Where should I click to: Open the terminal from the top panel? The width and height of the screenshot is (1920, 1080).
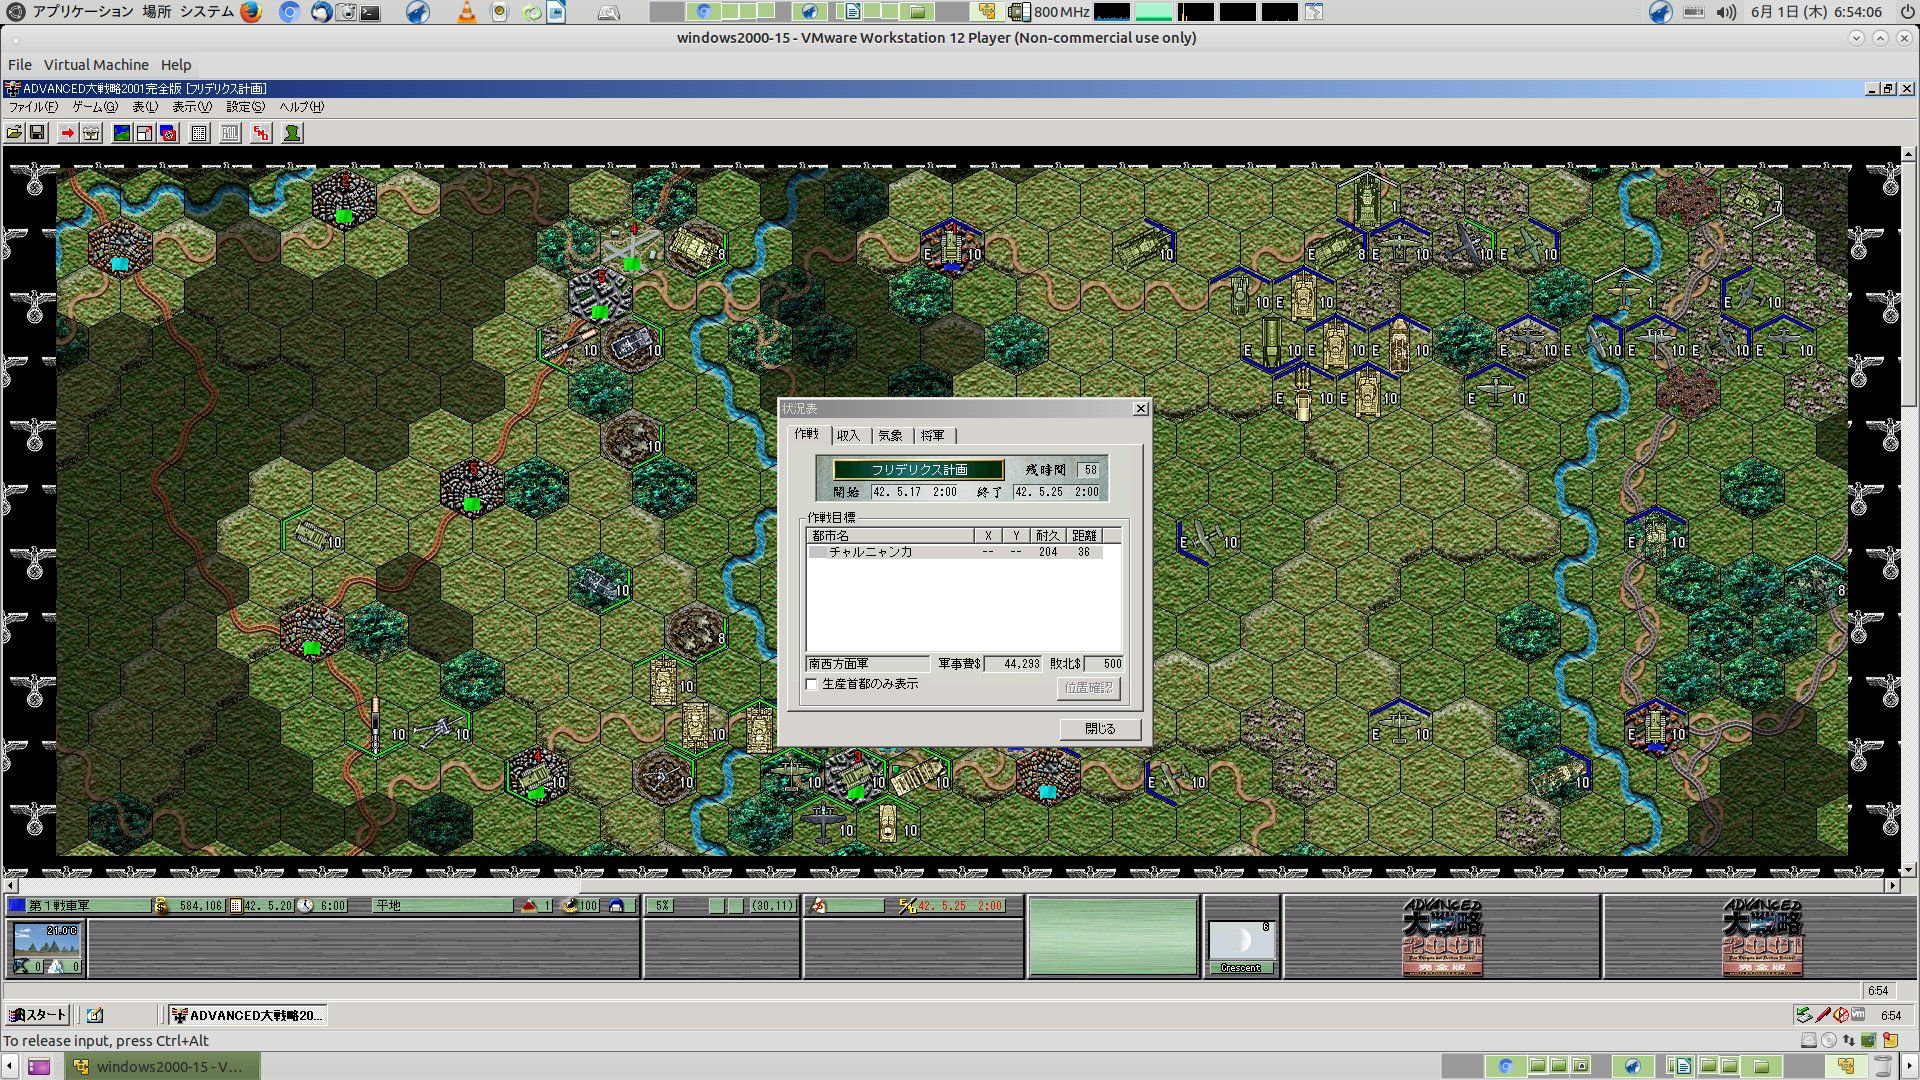tap(370, 12)
